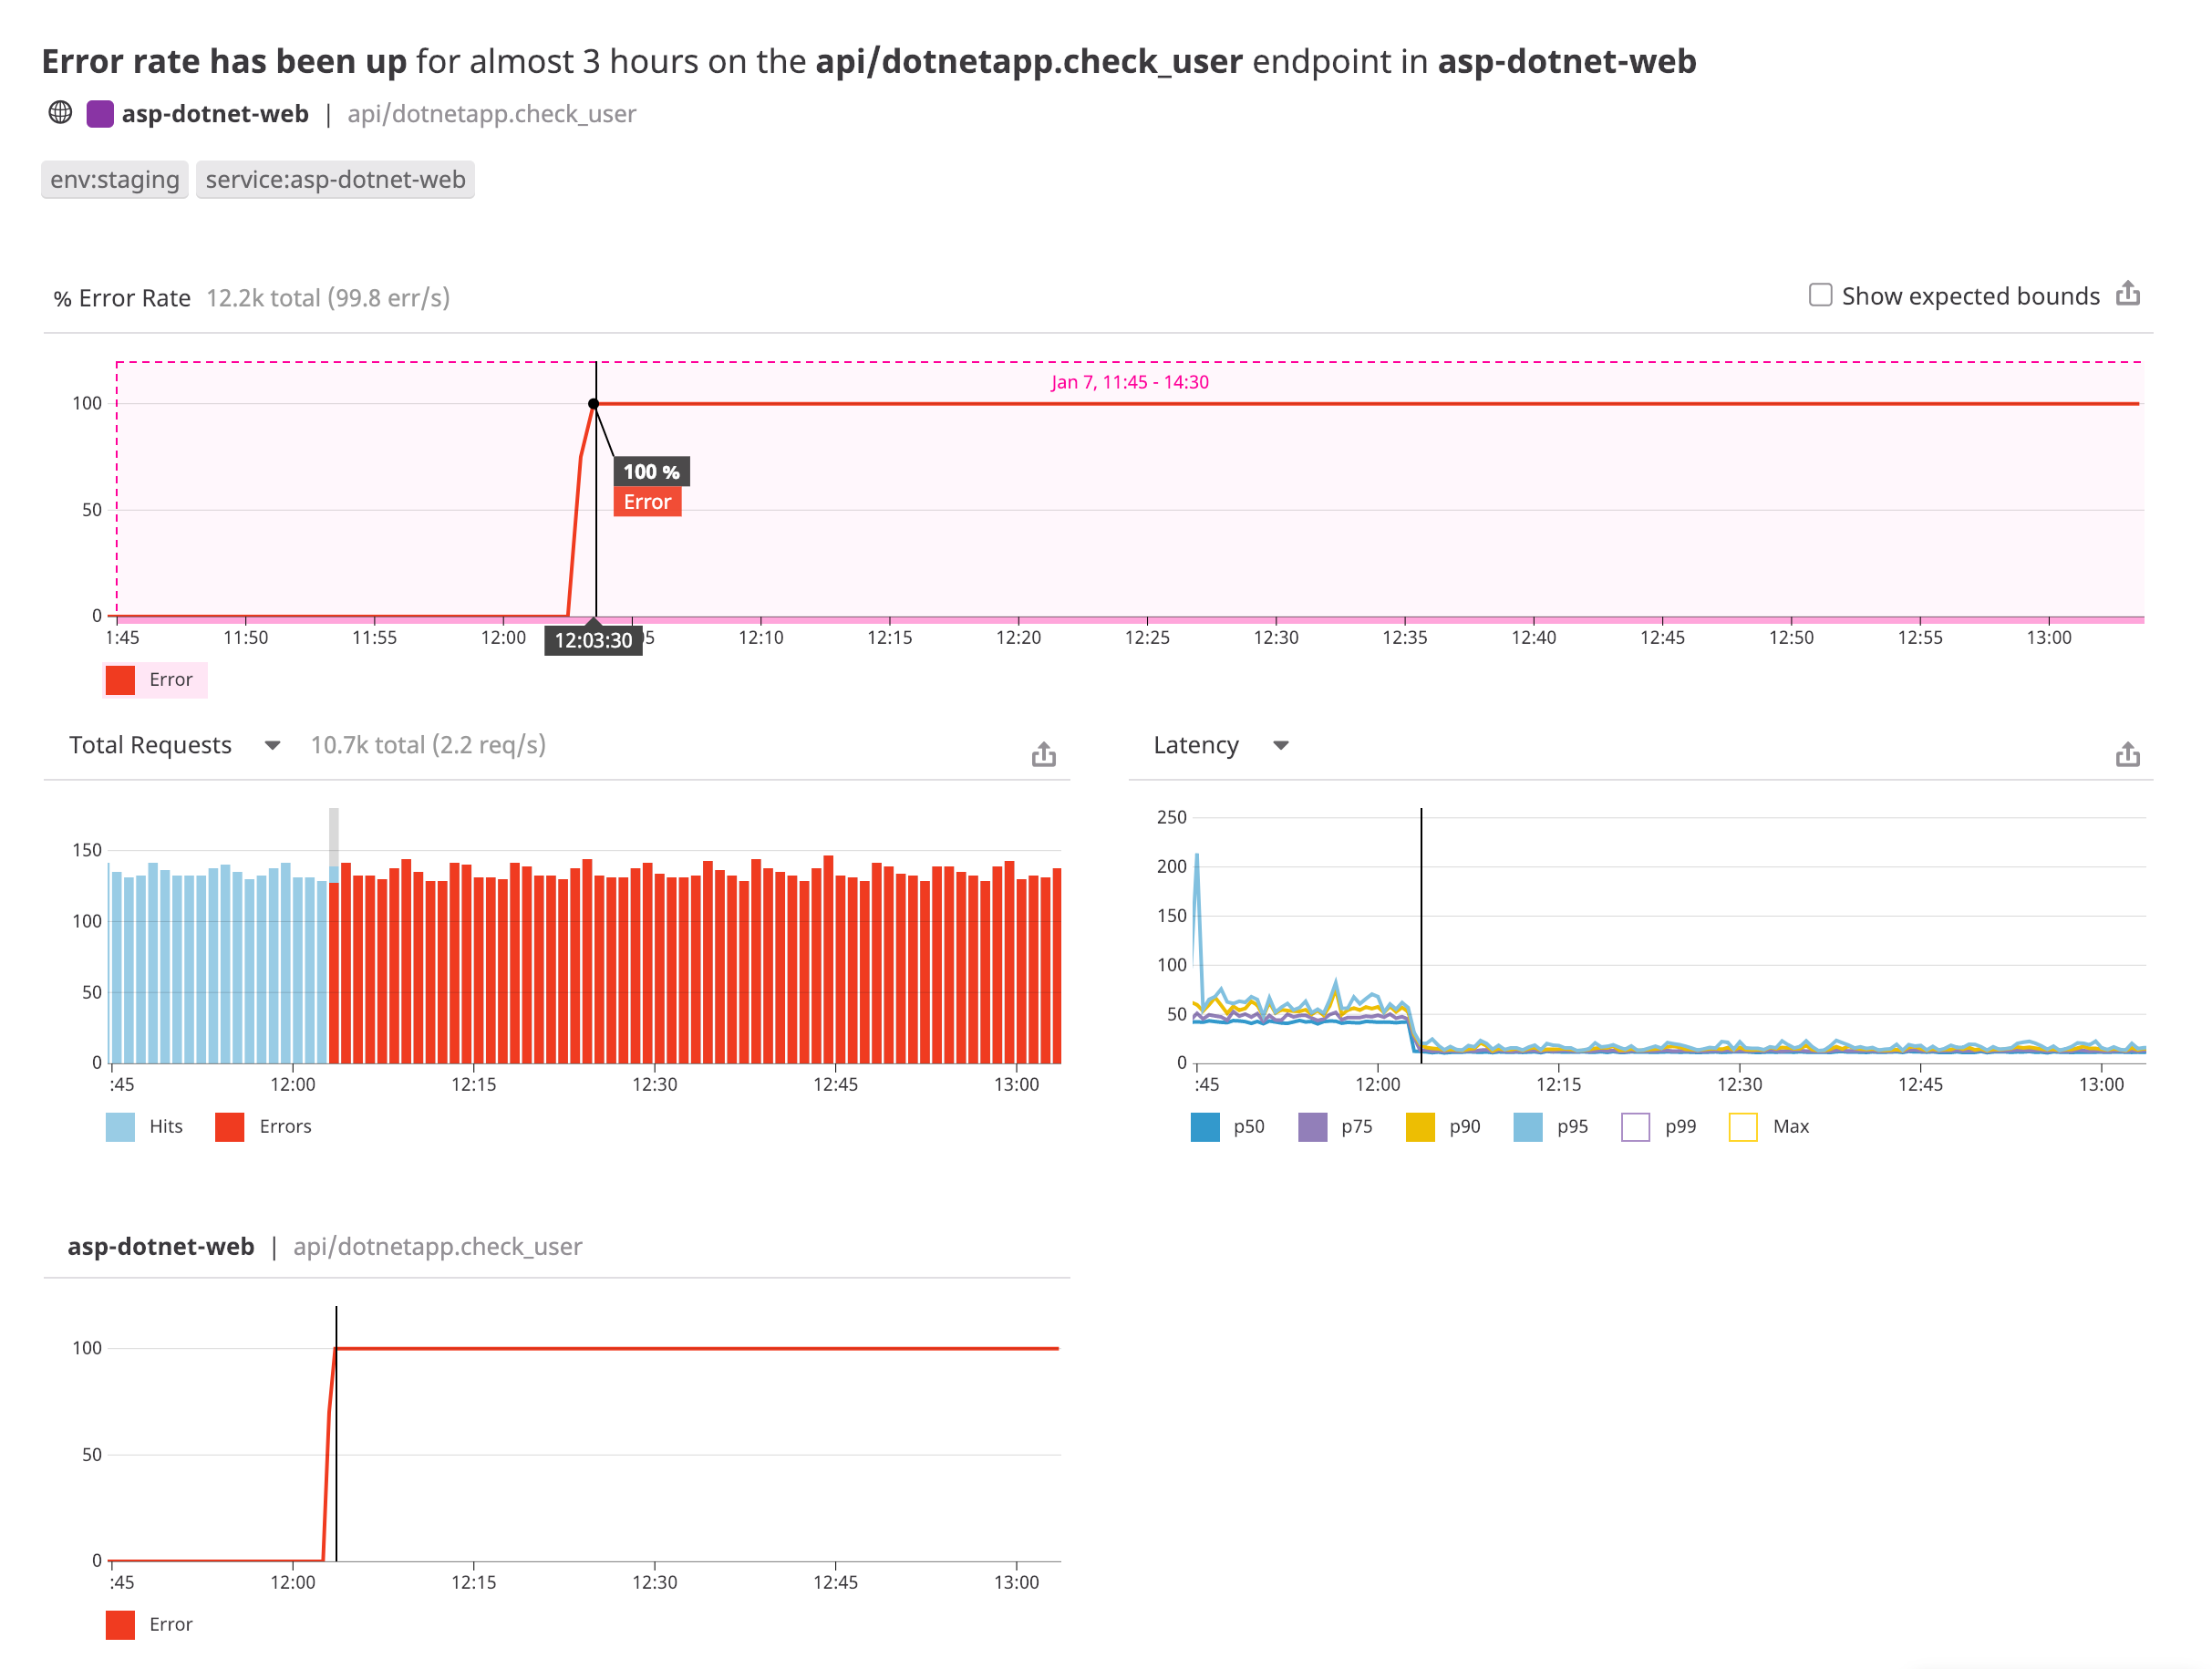Export the Total Requests chart
Viewport: 2212px width, 1669px height.
(1044, 754)
